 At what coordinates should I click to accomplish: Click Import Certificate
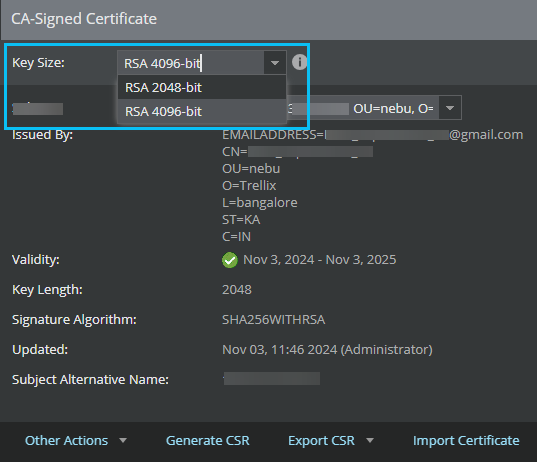(466, 440)
